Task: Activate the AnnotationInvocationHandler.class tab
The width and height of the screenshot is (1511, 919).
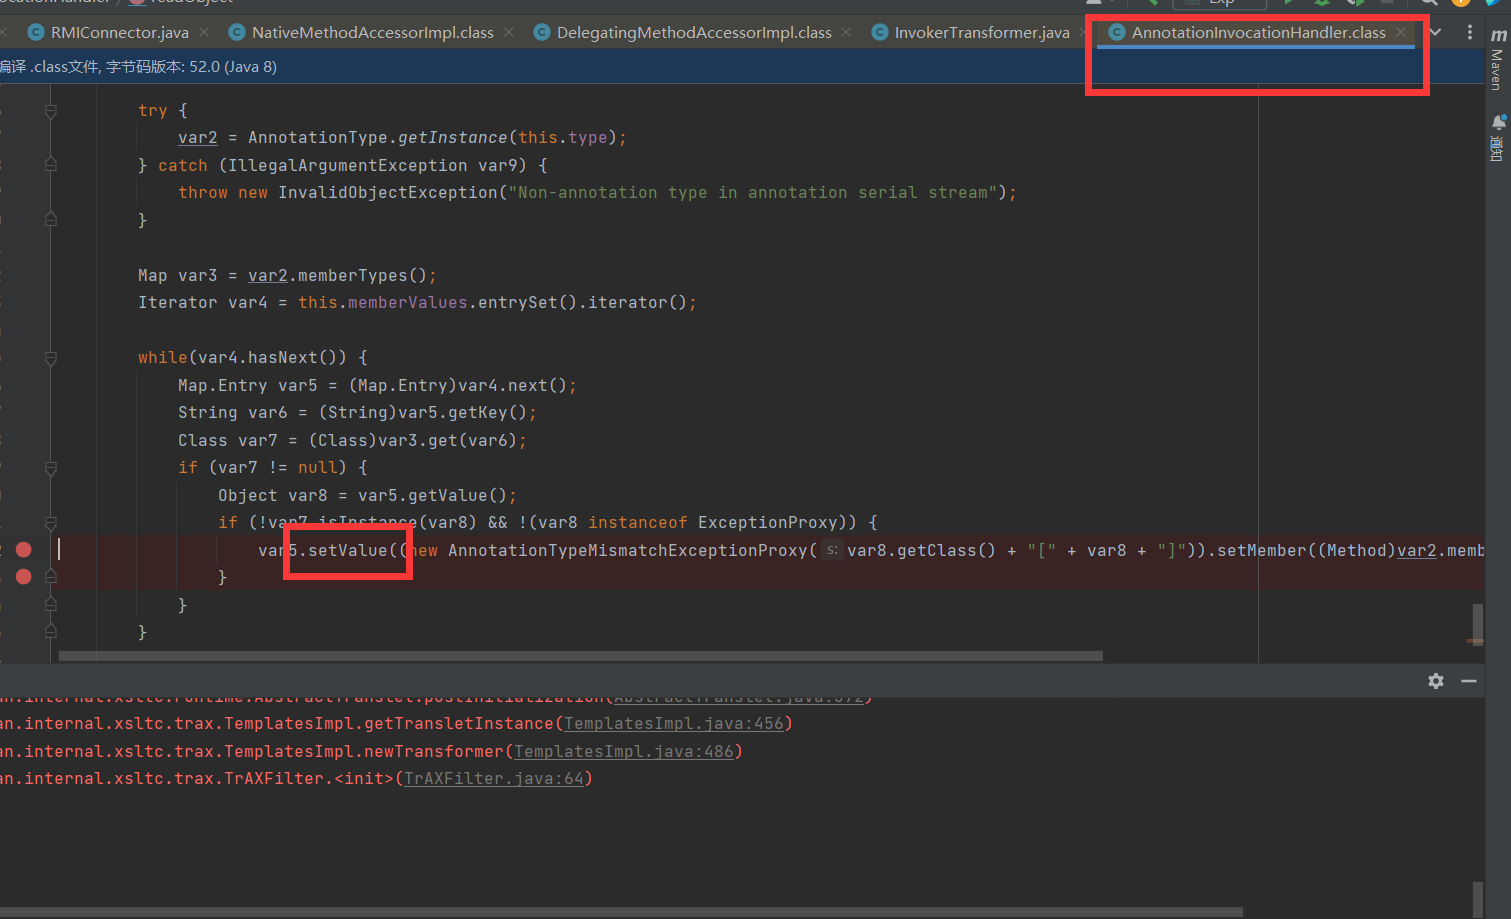Action: coord(1258,32)
